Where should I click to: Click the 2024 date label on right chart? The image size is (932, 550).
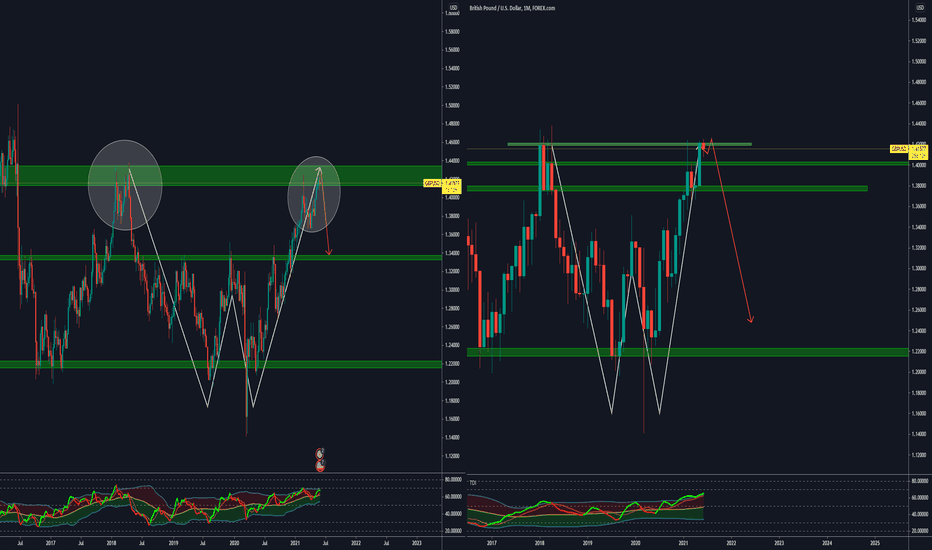[827, 543]
